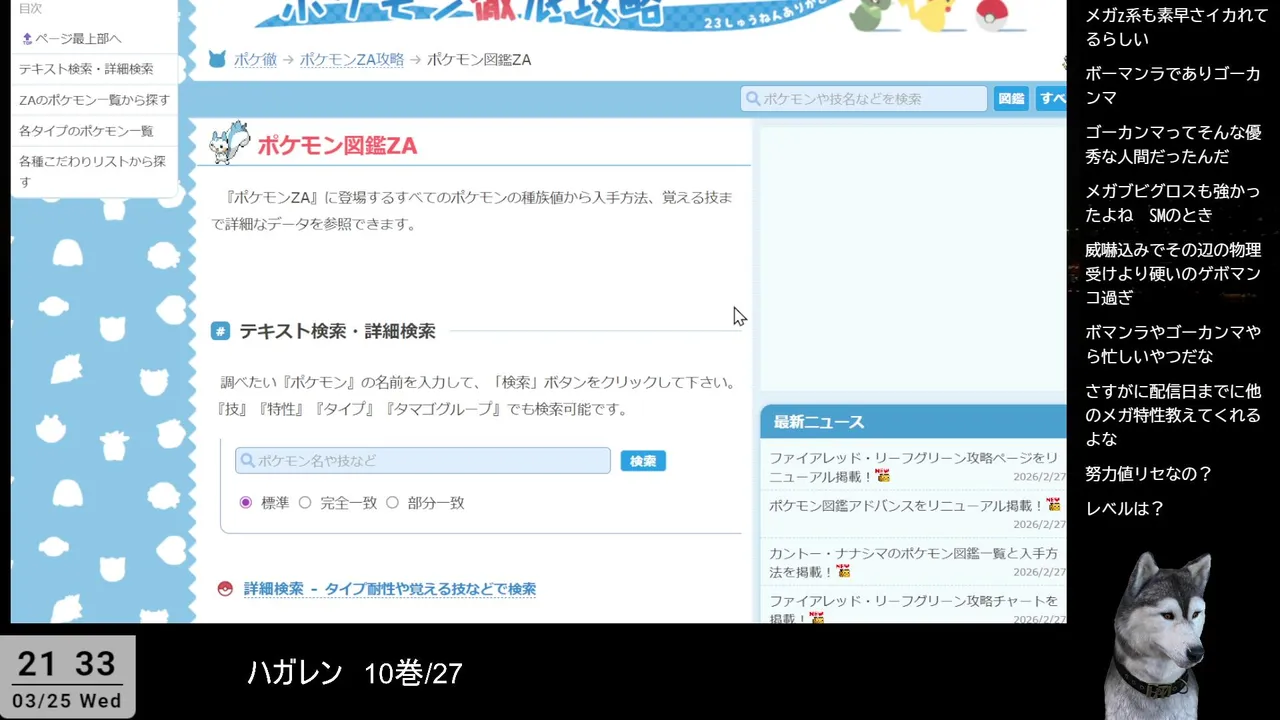Click the Poké Ball icon beside 詳細検索 link
The width and height of the screenshot is (1280, 720).
(225, 589)
